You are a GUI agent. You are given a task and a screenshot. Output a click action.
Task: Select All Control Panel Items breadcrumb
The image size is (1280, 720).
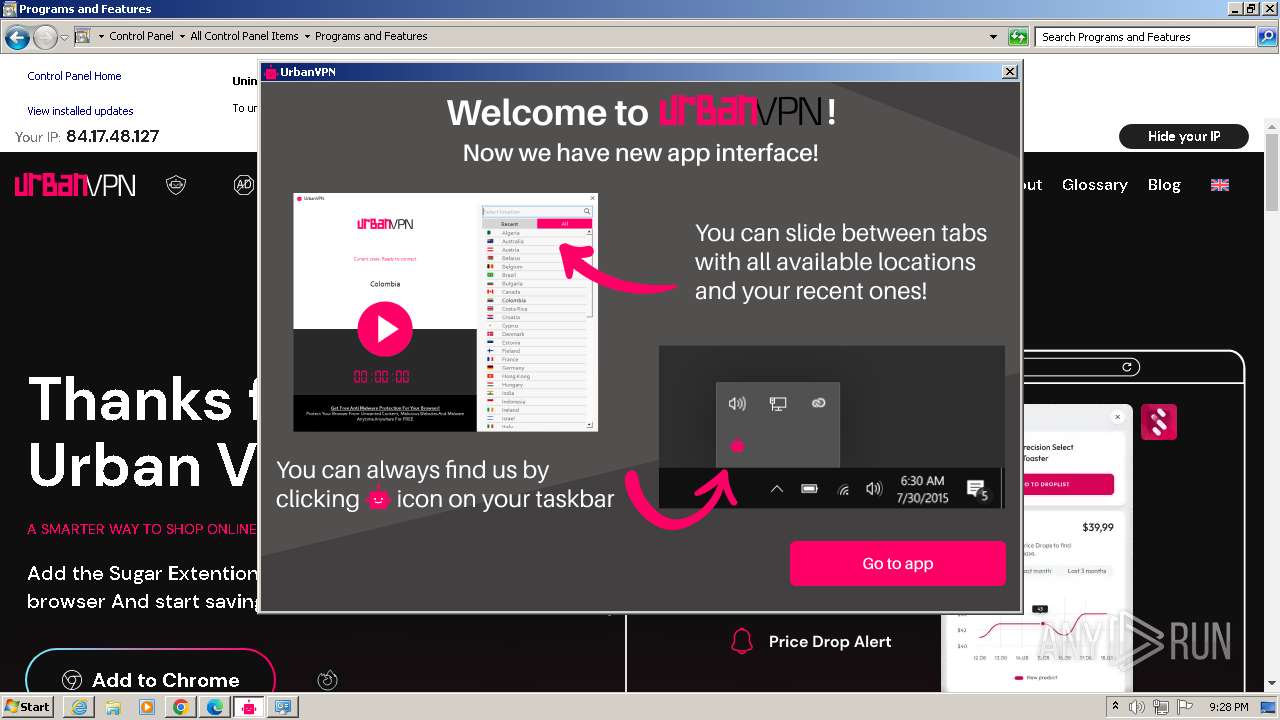pyautogui.click(x=244, y=36)
